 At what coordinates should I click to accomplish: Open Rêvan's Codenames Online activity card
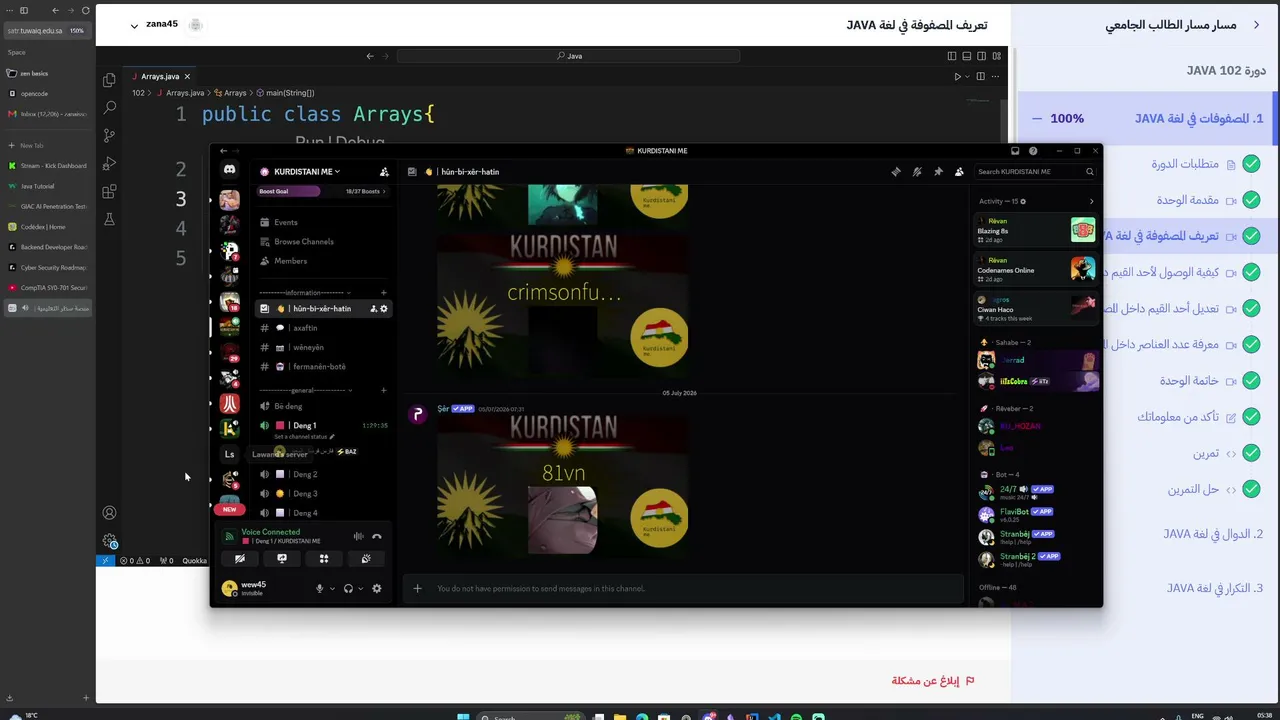tap(1036, 269)
